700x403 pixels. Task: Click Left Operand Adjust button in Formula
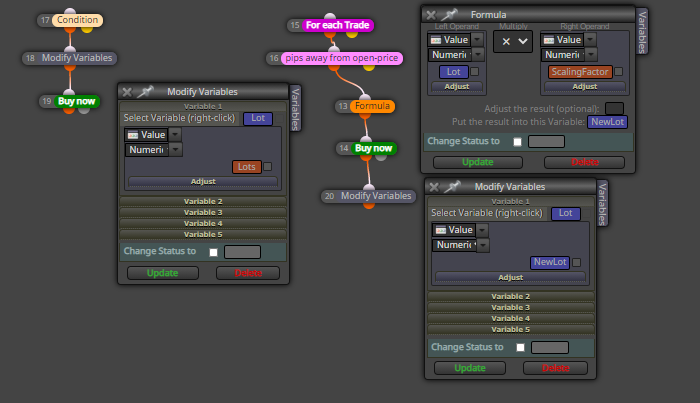click(x=457, y=87)
